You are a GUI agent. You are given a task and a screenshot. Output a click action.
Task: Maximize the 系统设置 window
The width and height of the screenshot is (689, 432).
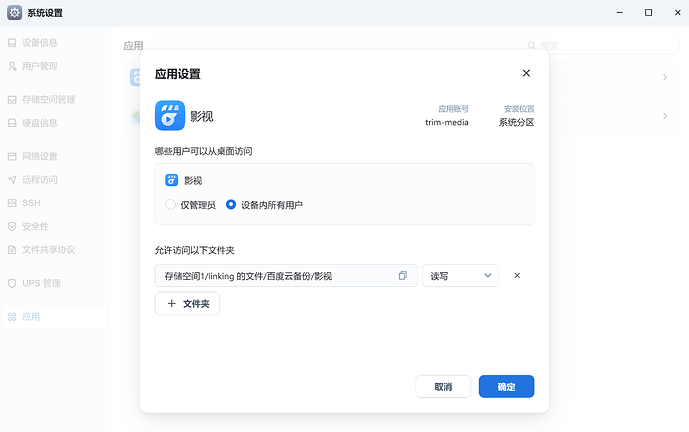(x=648, y=13)
